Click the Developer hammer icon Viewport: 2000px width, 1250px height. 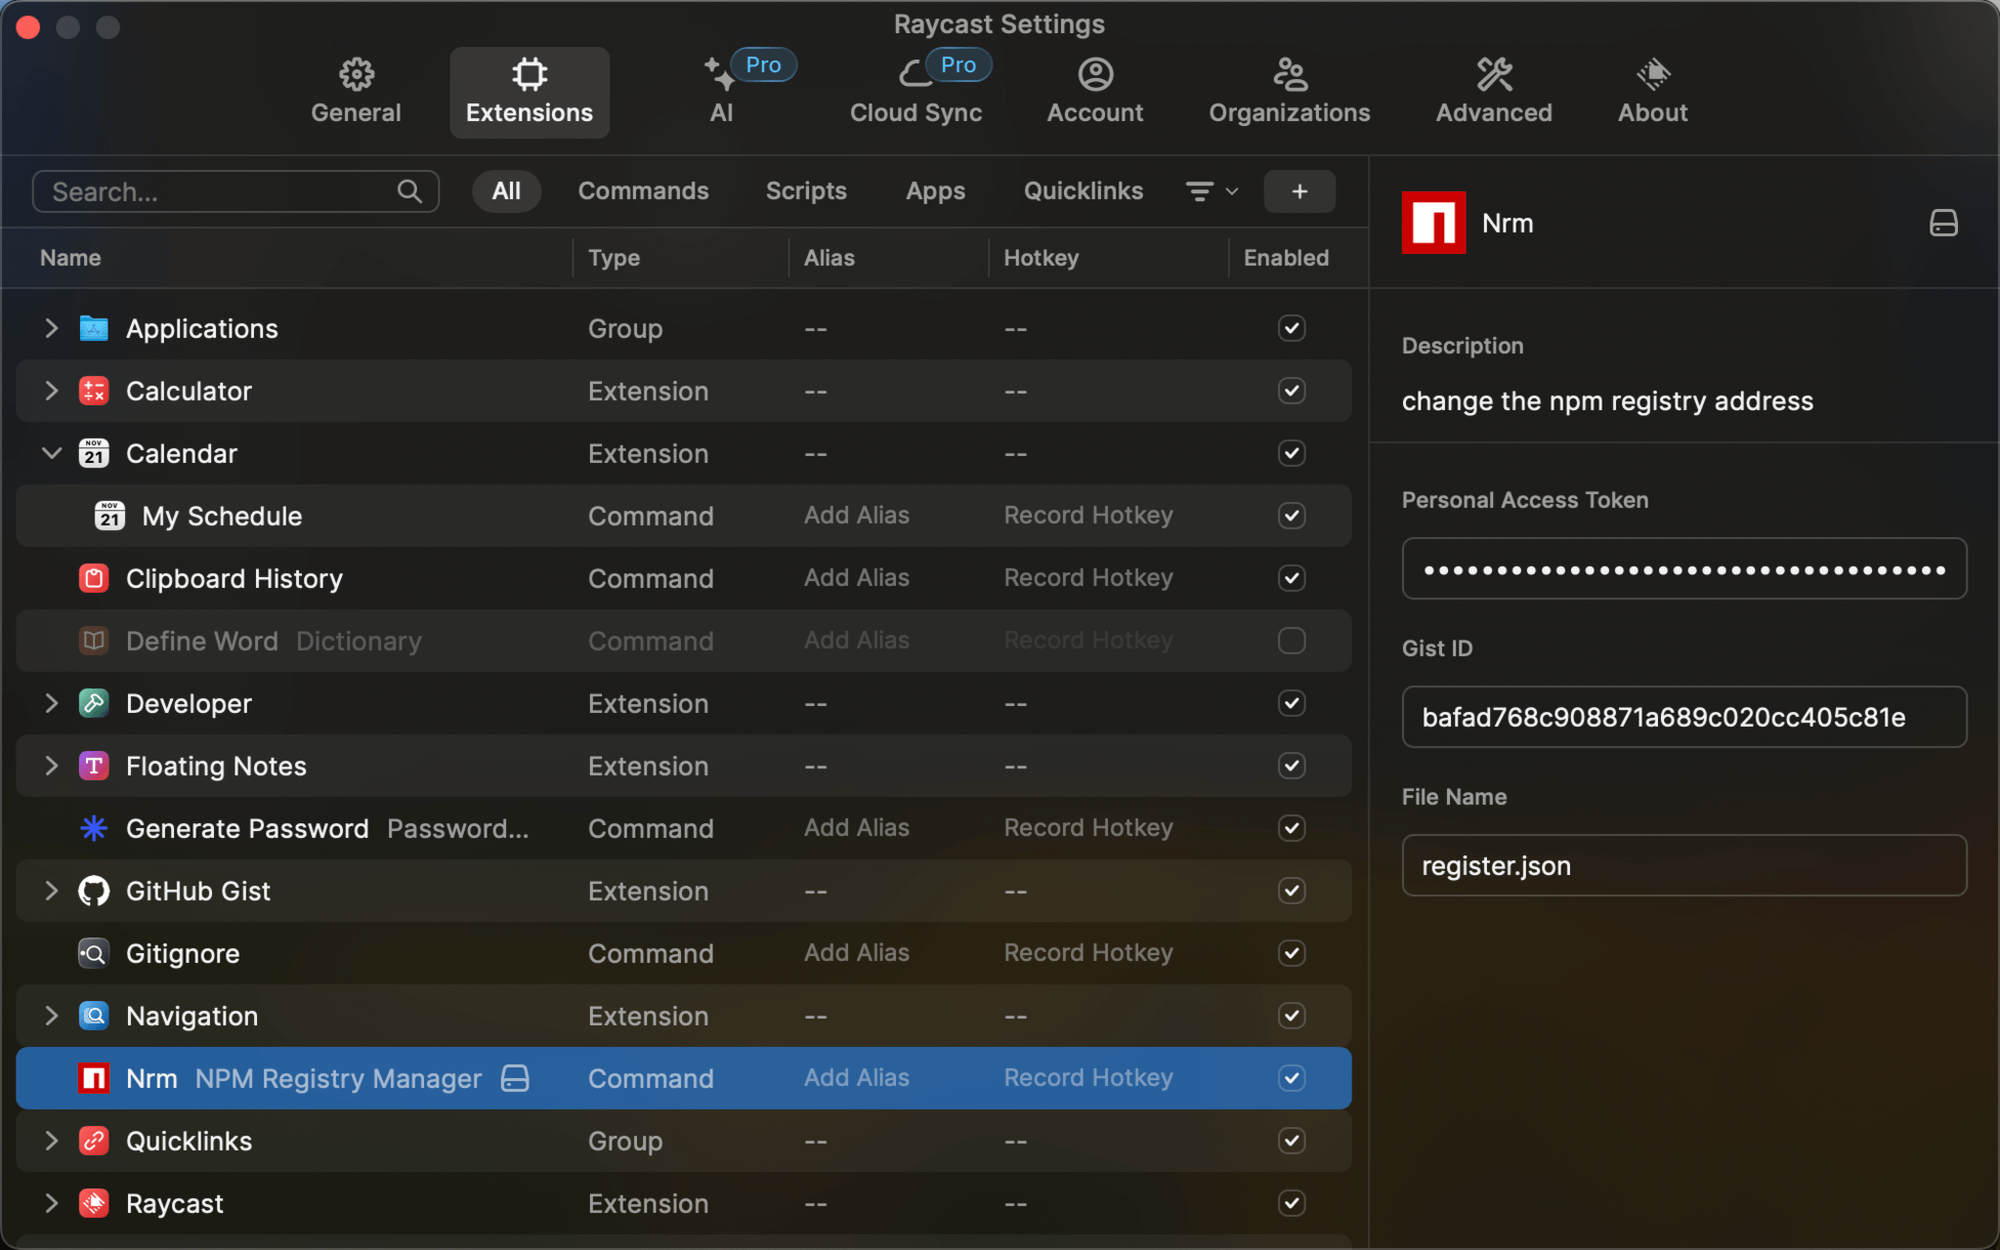[x=94, y=703]
